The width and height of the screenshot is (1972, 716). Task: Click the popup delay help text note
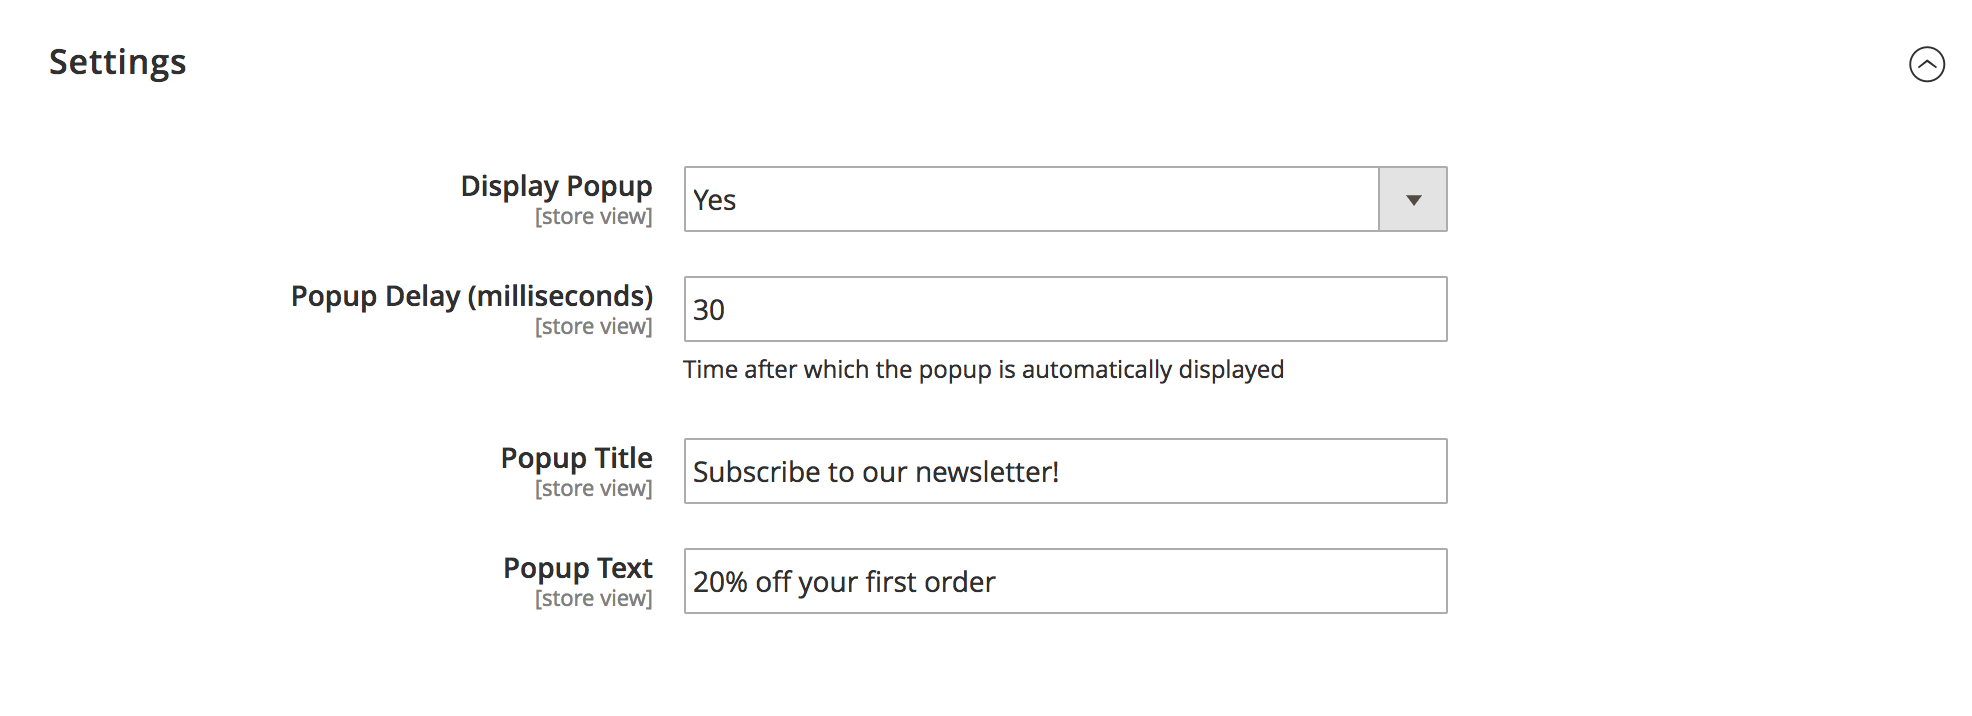(983, 370)
